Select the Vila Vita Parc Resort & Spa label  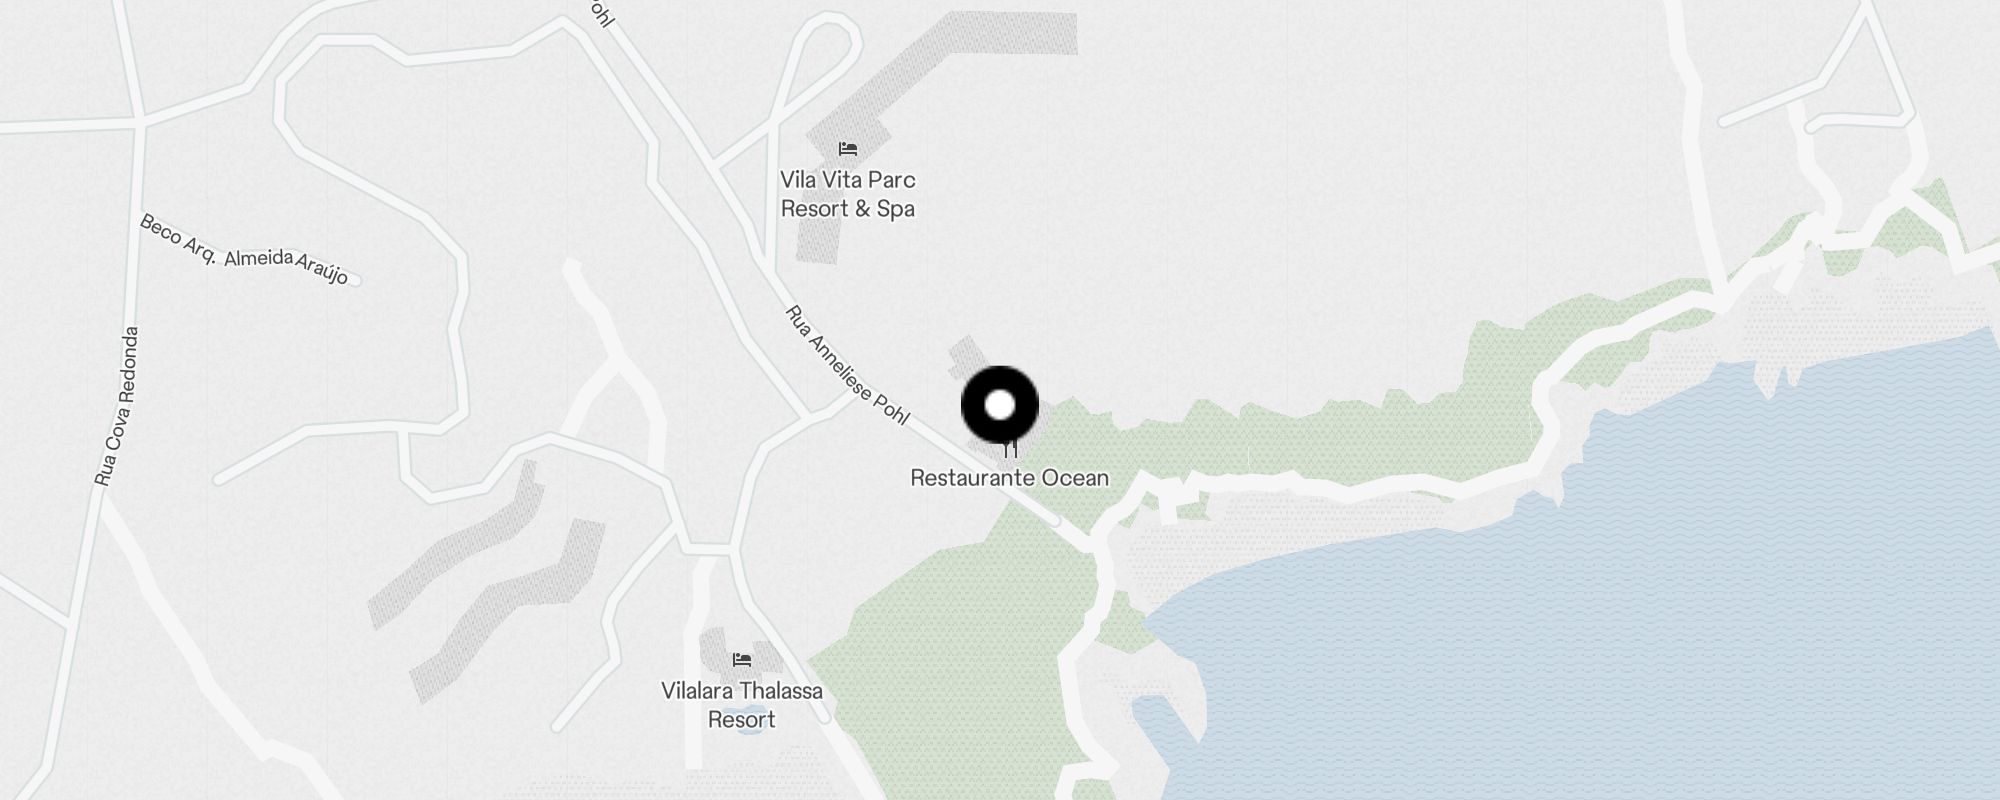[x=848, y=194]
